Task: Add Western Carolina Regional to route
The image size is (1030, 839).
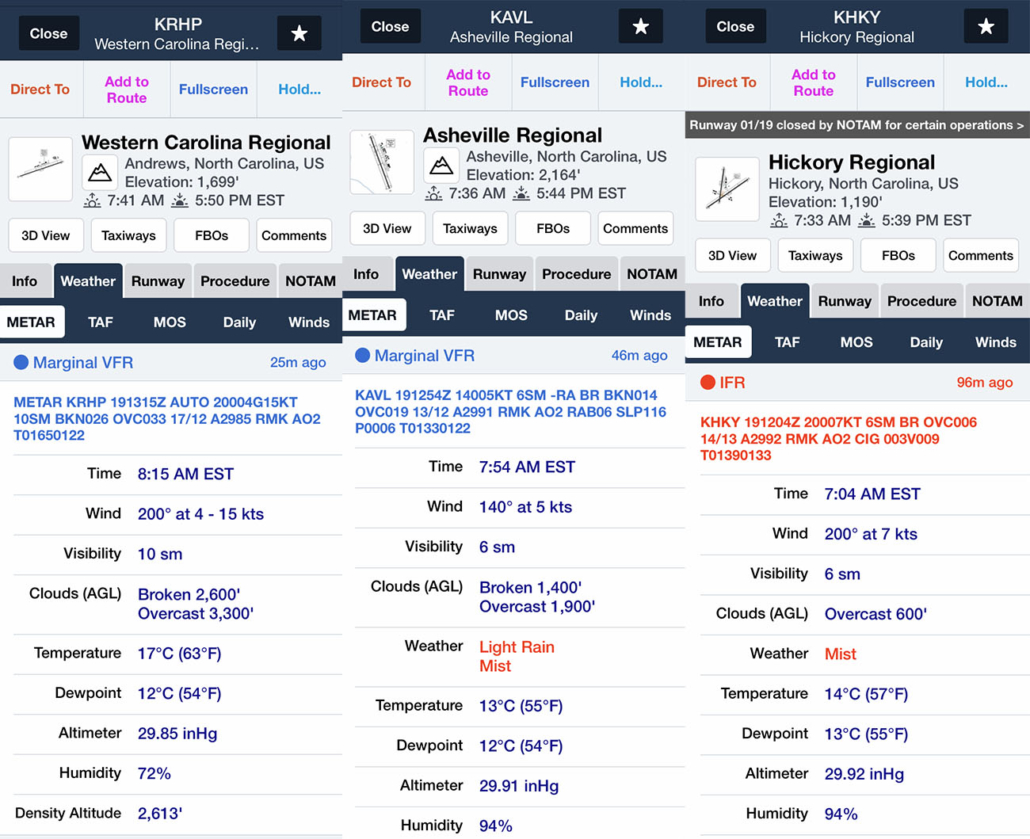Action: pos(126,89)
